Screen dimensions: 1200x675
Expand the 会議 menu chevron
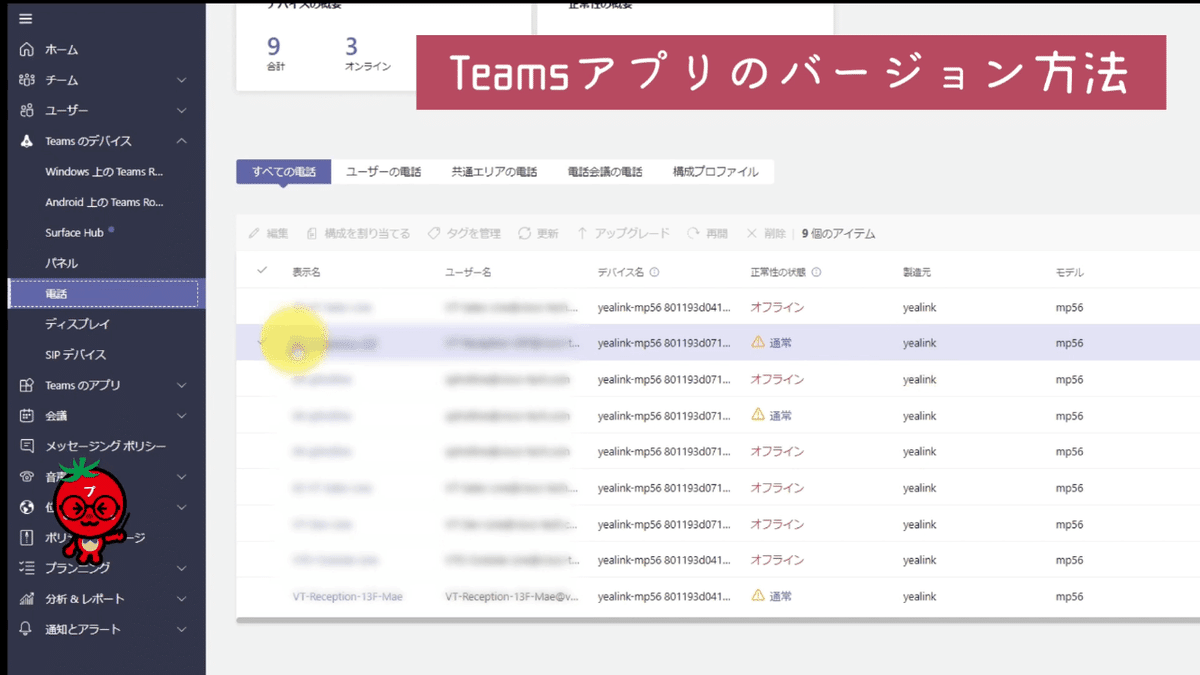pos(181,415)
